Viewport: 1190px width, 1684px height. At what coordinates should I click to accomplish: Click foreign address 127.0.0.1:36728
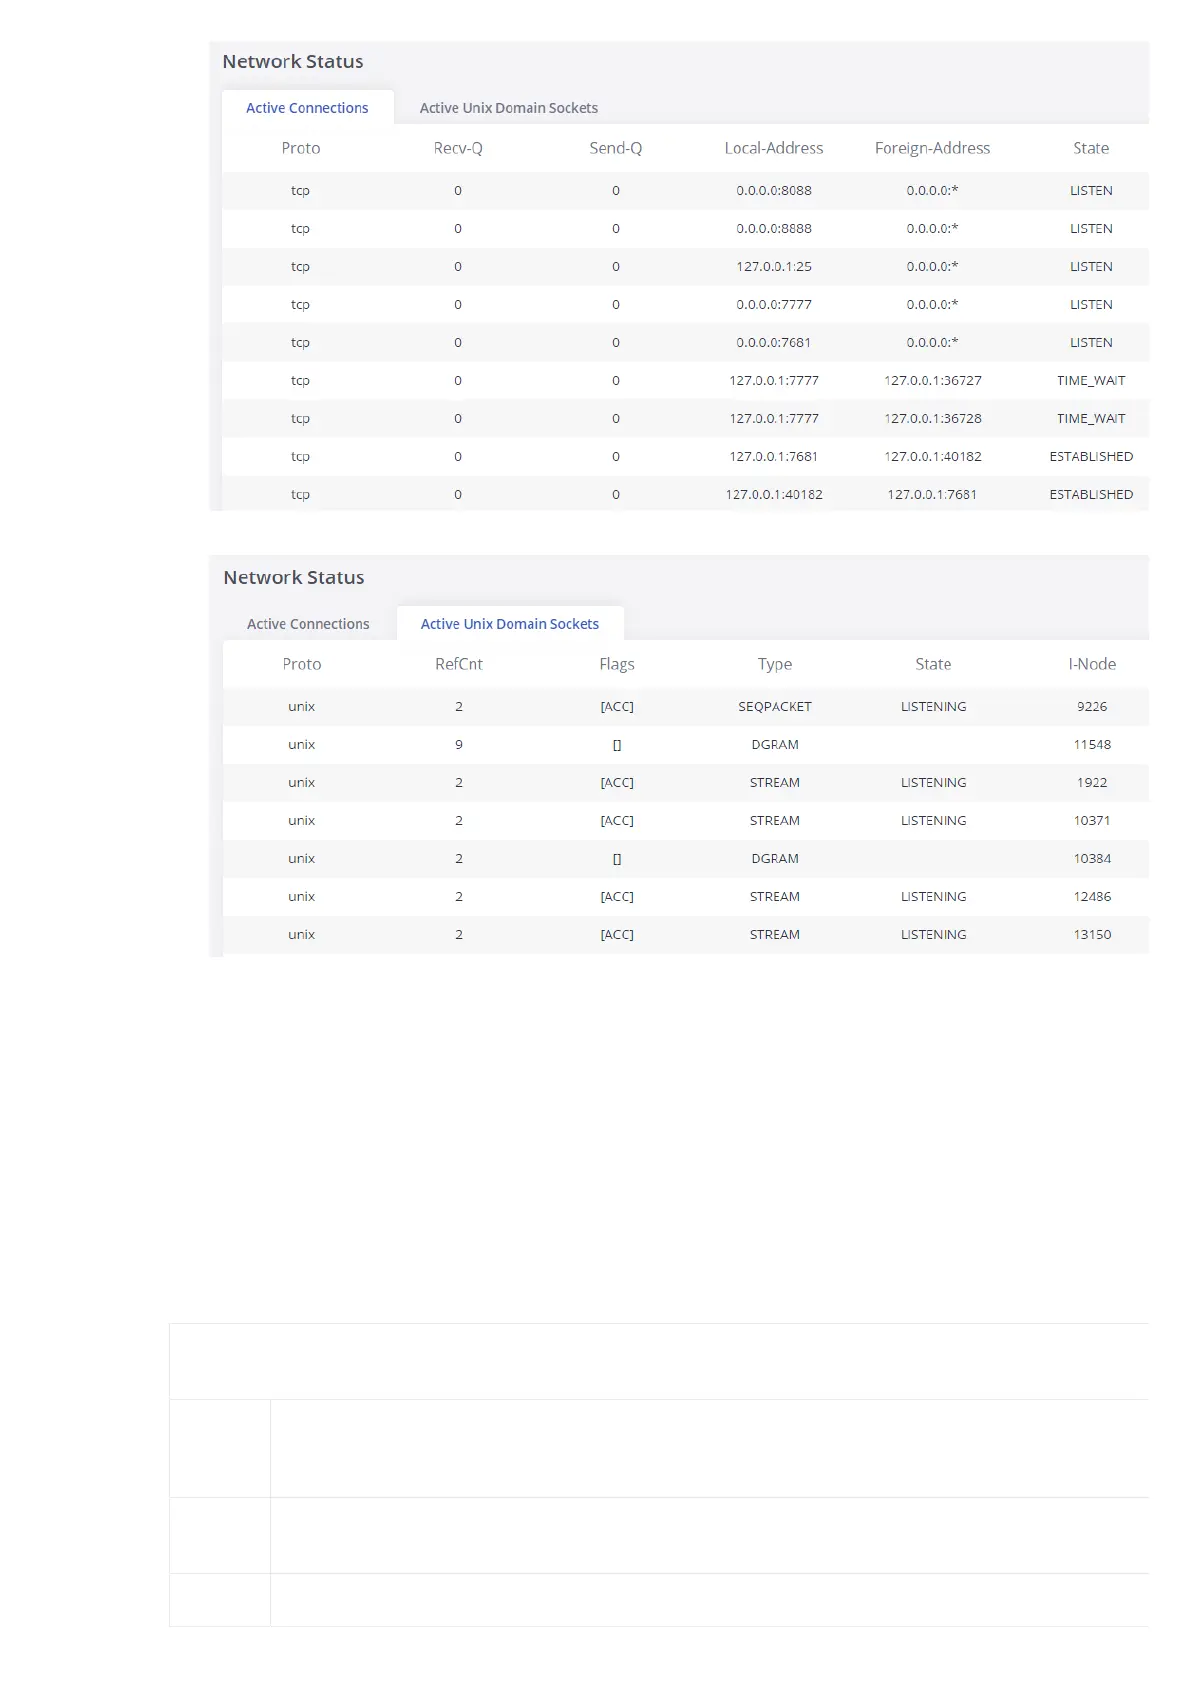(x=933, y=418)
